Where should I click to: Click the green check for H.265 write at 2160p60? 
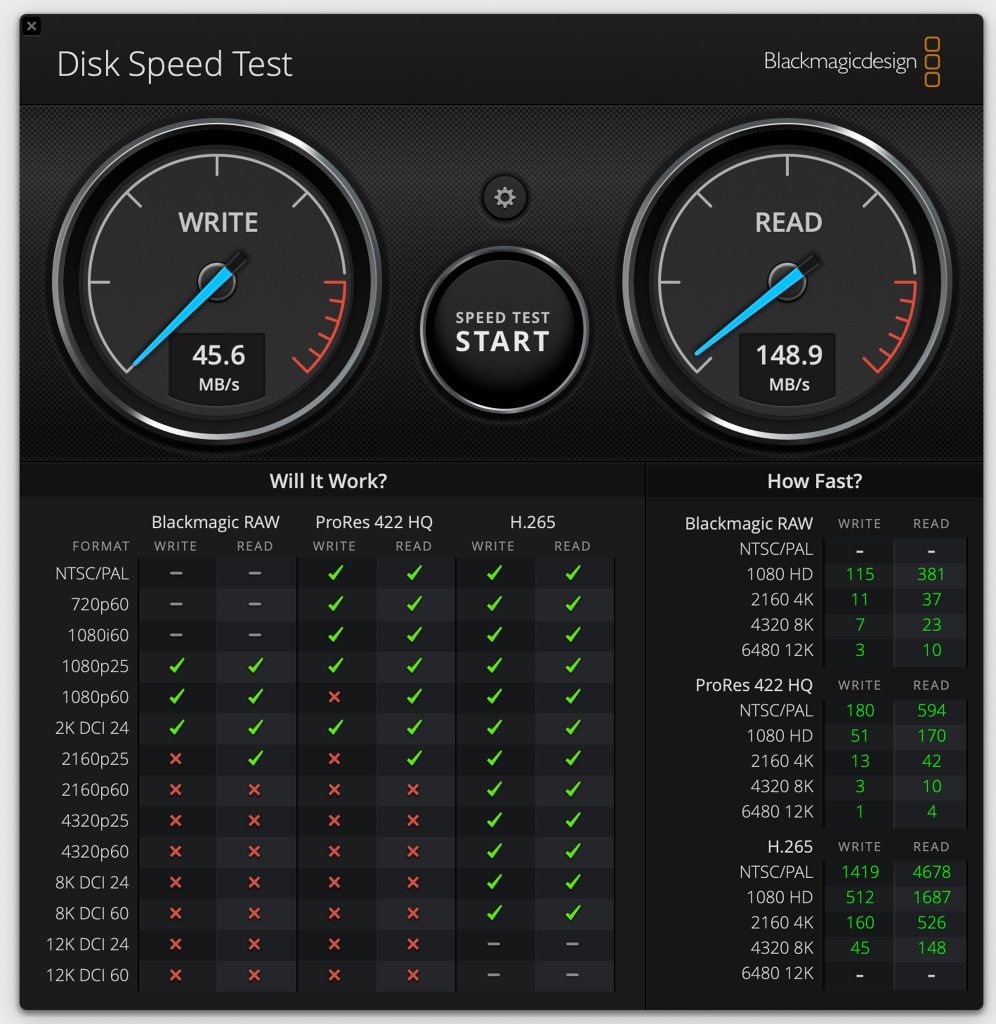pos(494,789)
